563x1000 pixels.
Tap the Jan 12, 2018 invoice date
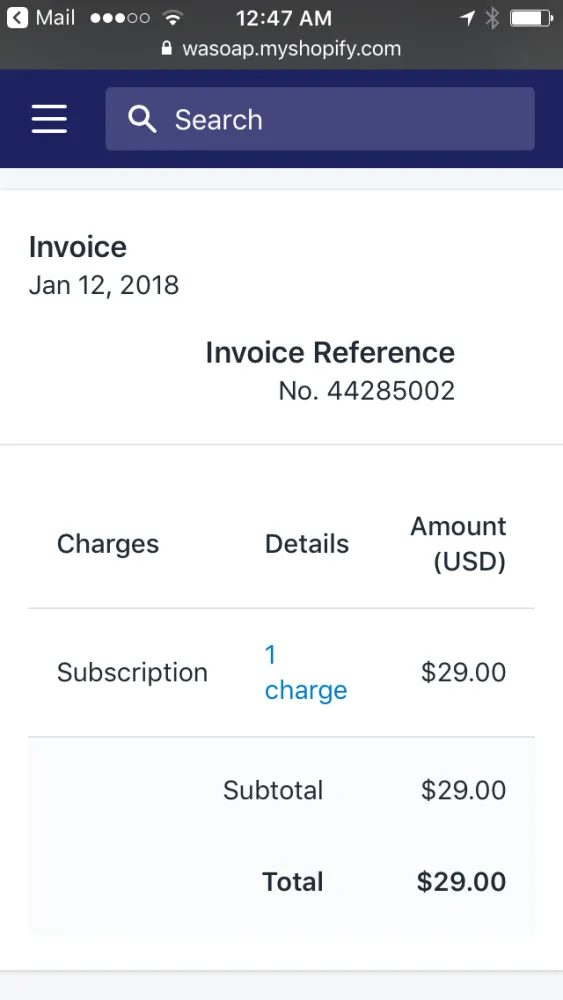point(104,285)
